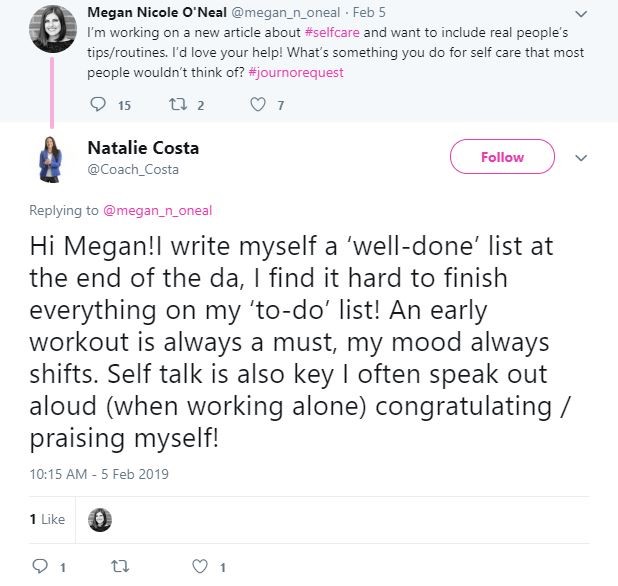Follow Natalie Costa
Screen dimensions: 618x586
[x=502, y=157]
